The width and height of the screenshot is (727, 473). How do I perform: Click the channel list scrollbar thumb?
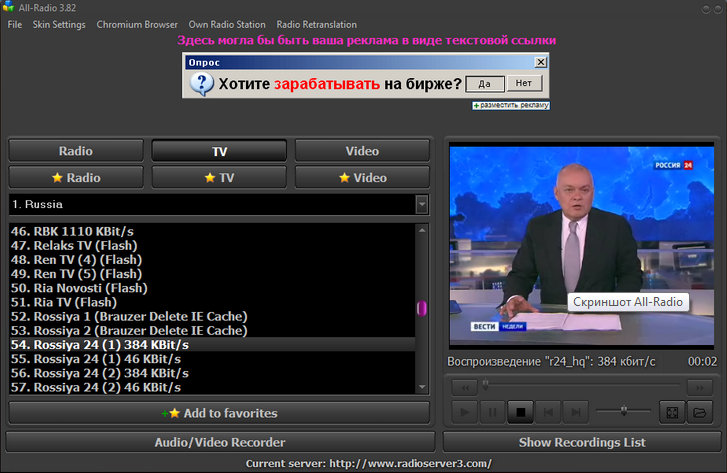(x=421, y=308)
